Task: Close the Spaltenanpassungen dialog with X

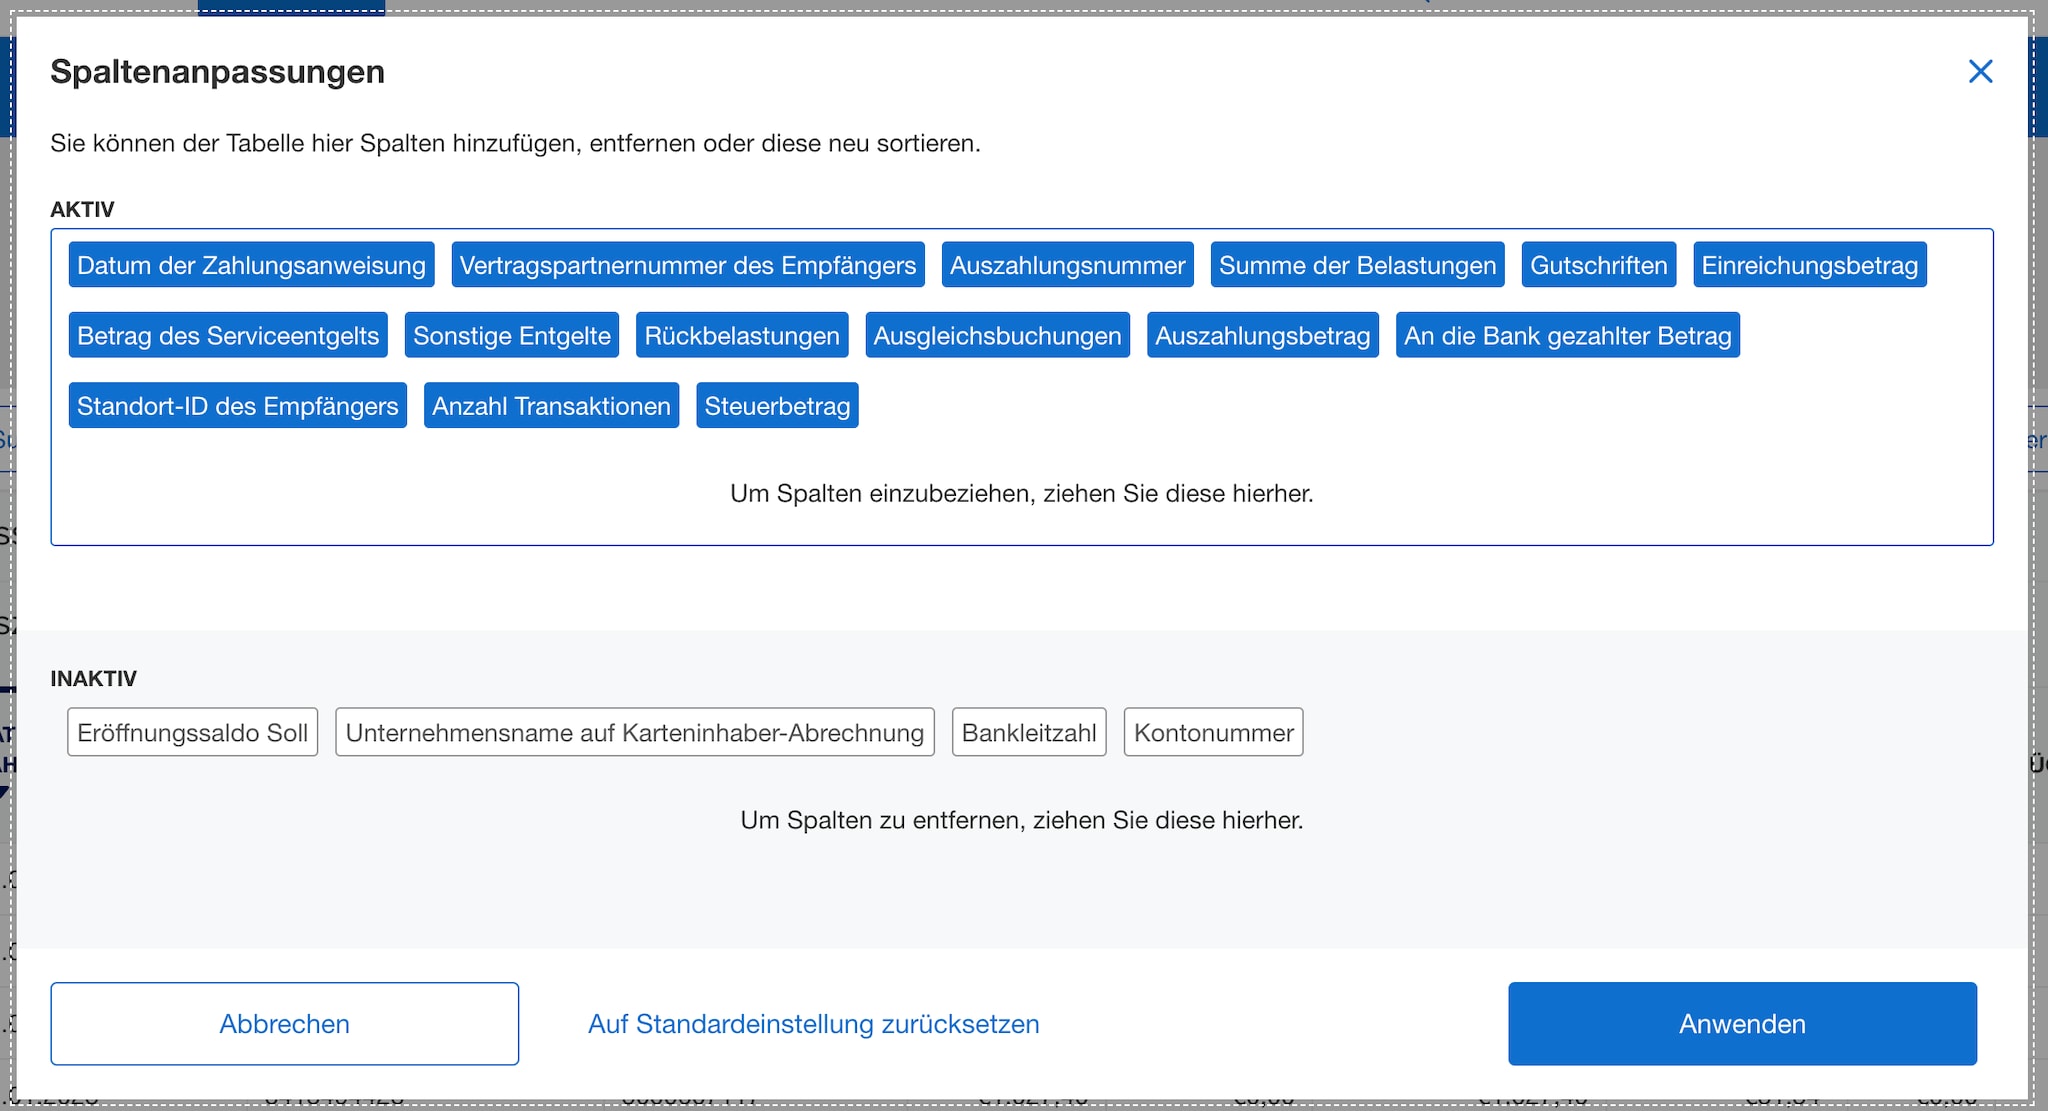Action: [1980, 72]
